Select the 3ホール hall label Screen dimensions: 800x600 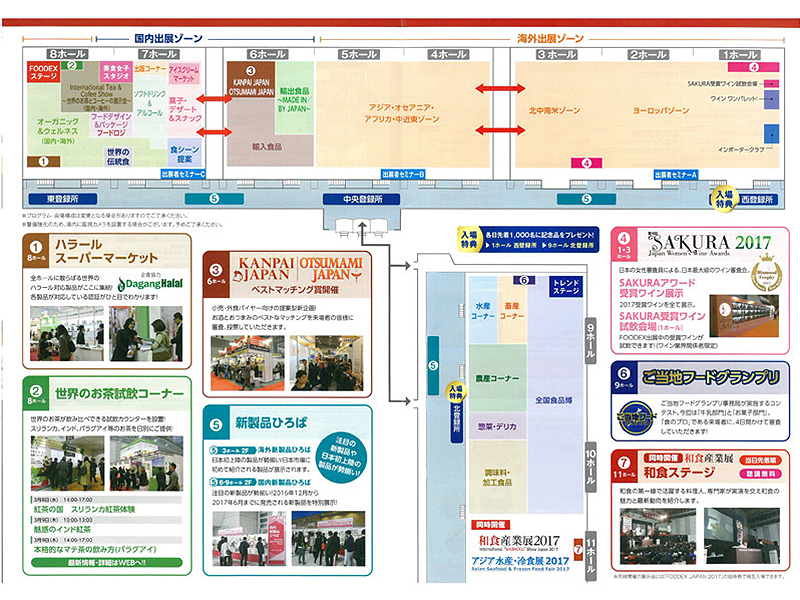pos(557,55)
